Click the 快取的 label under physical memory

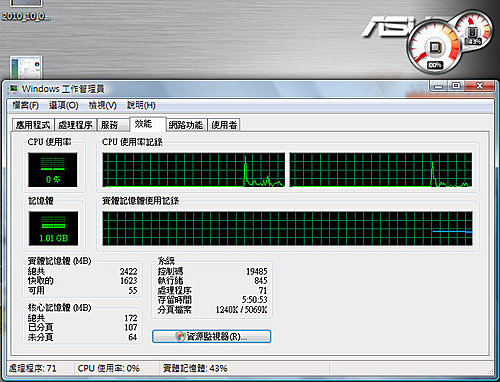(41, 281)
